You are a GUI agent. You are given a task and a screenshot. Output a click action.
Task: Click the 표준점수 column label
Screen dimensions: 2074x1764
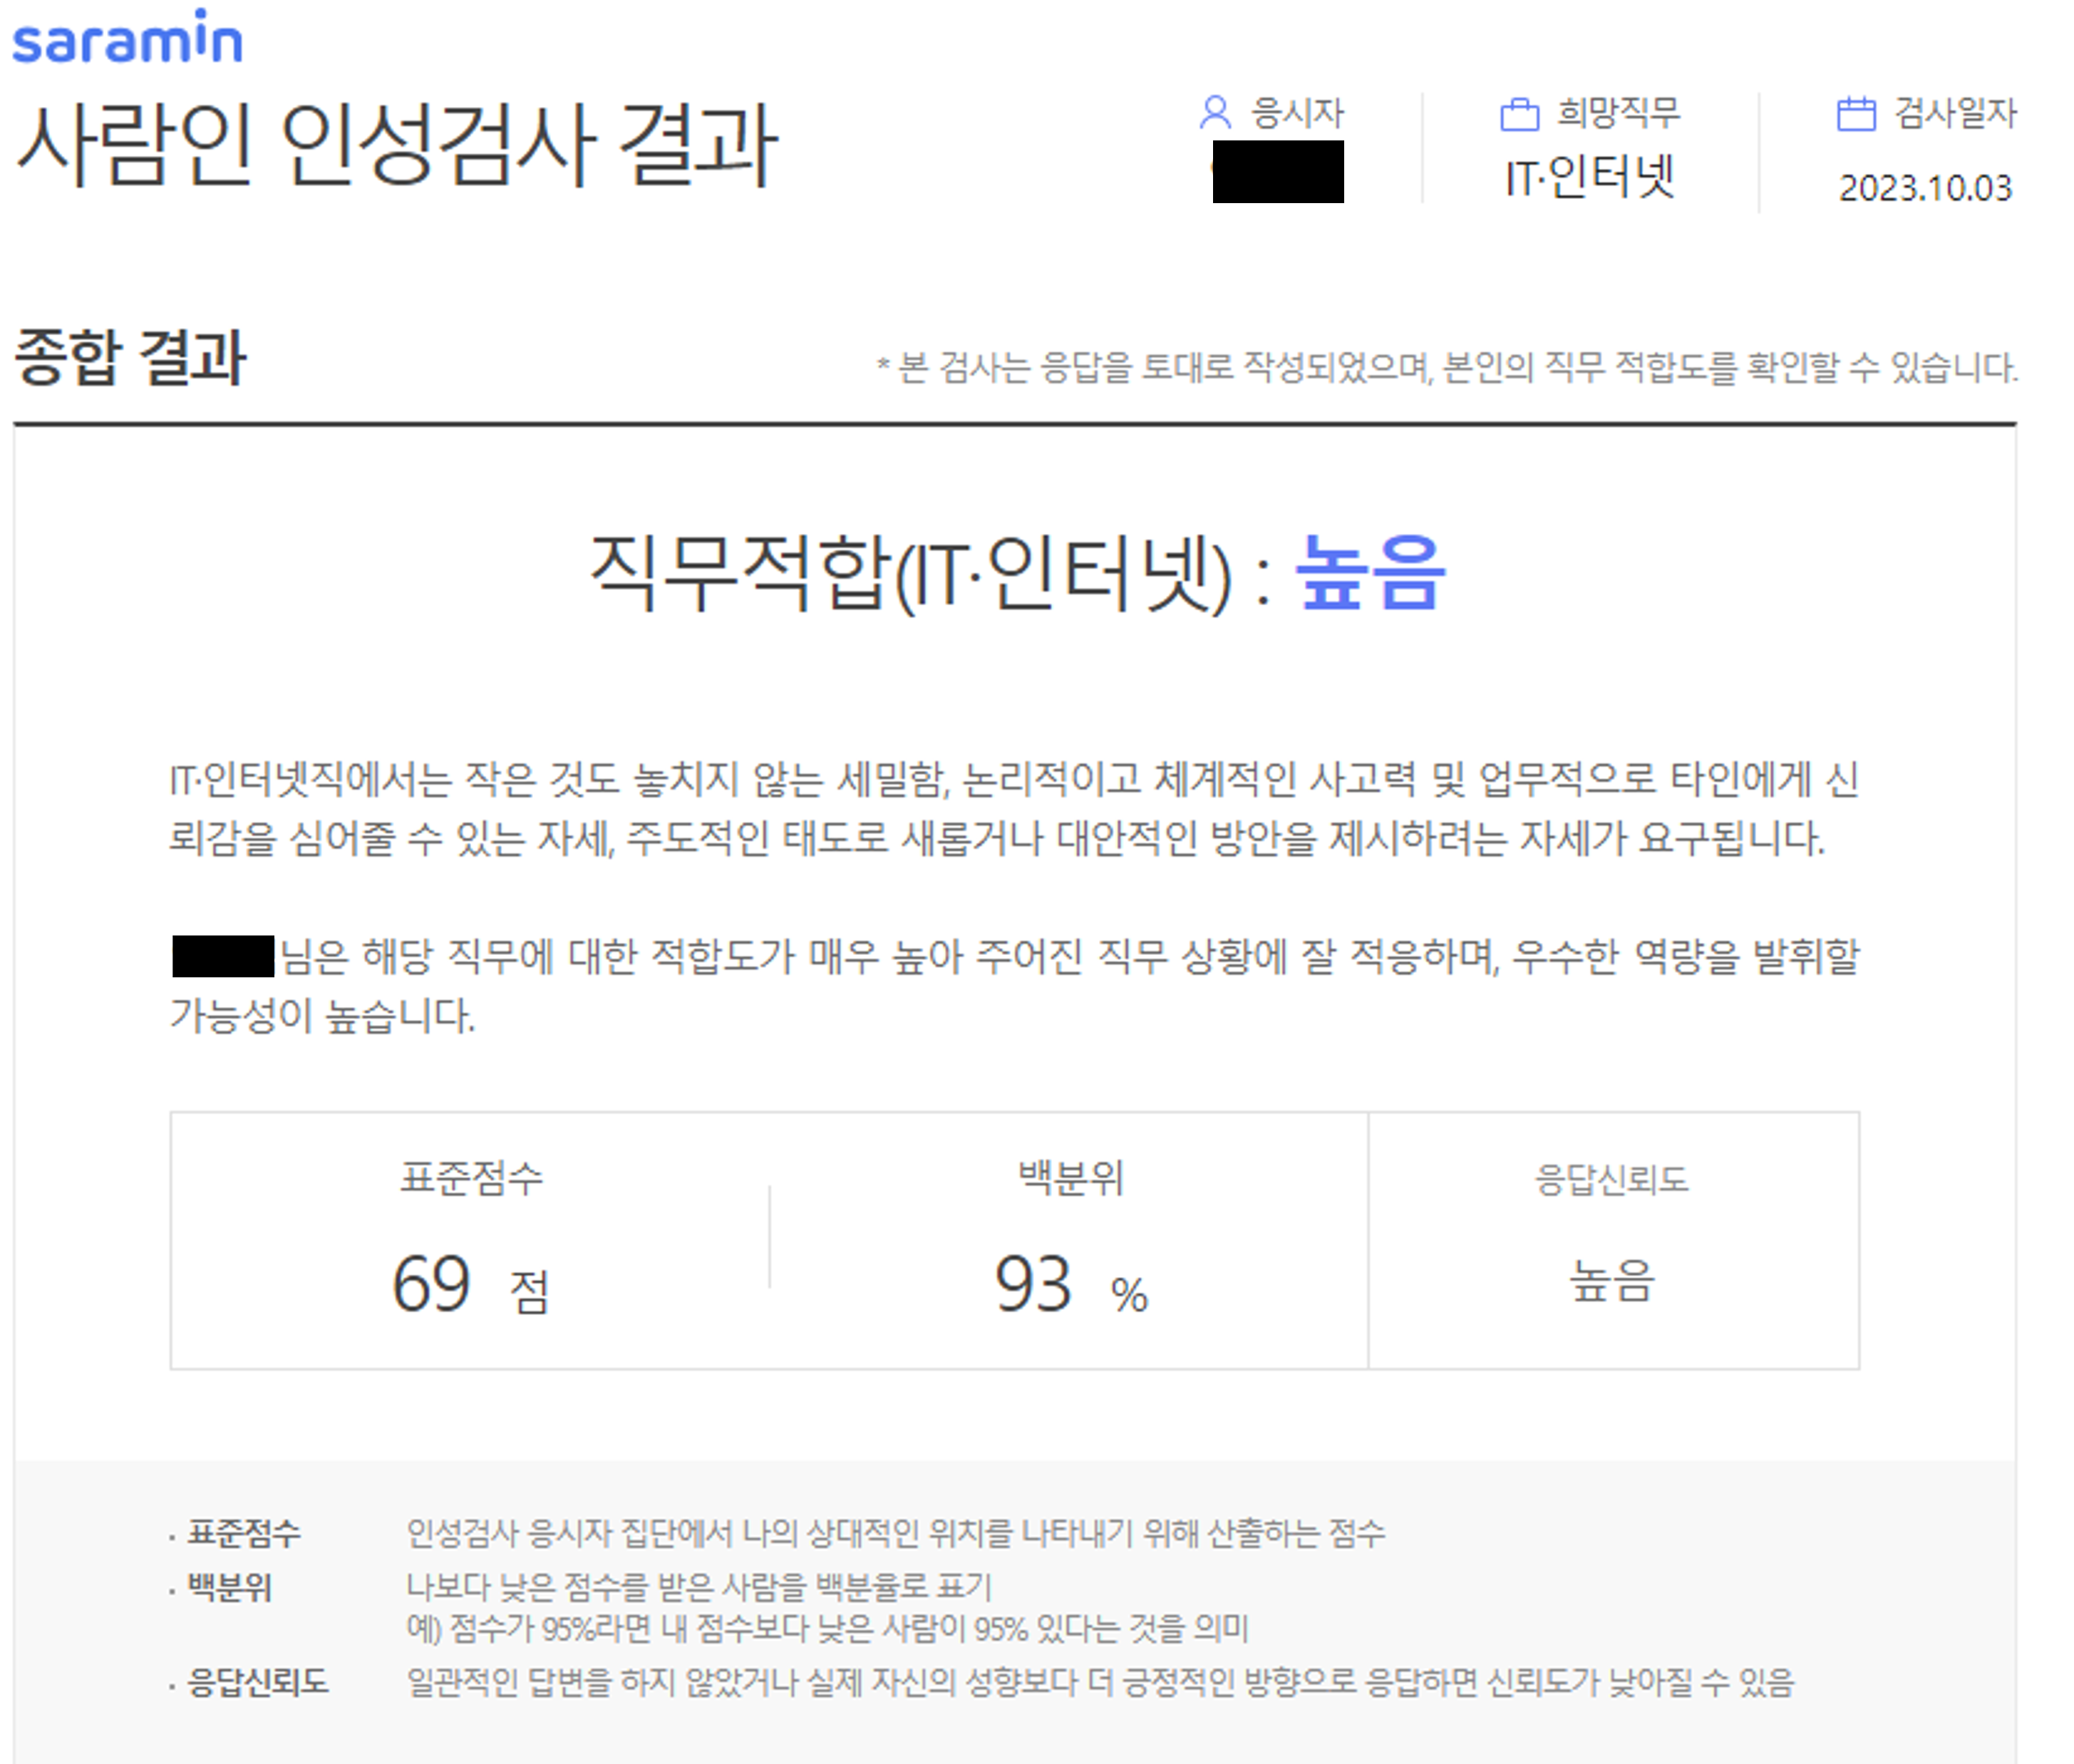471,1178
